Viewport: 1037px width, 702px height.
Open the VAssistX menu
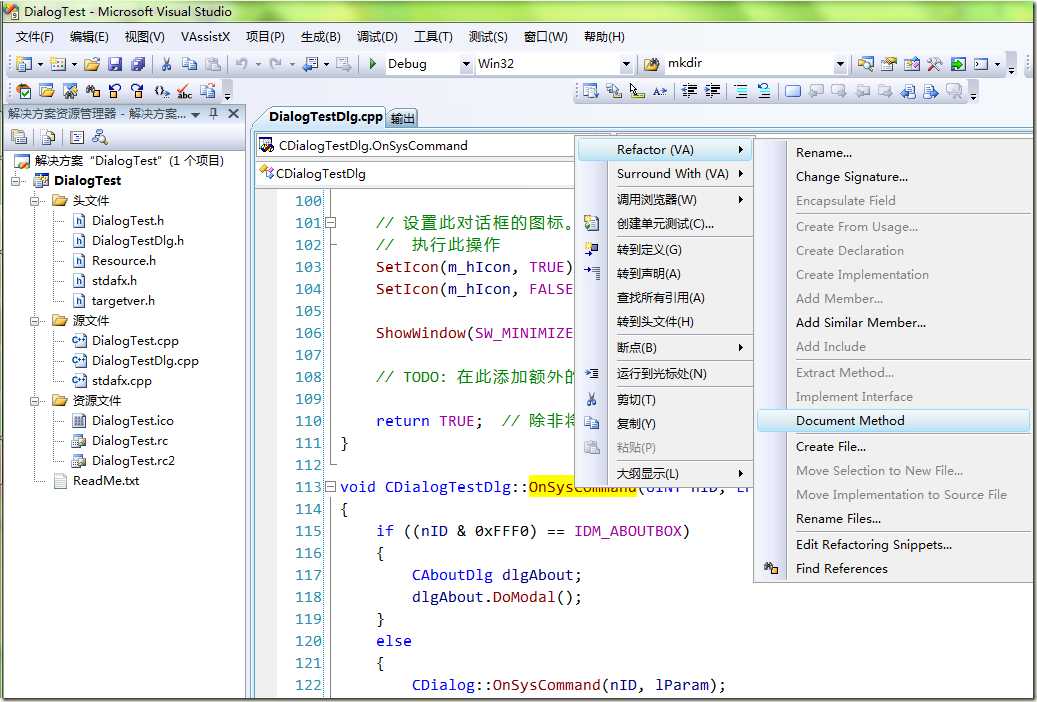click(x=205, y=37)
